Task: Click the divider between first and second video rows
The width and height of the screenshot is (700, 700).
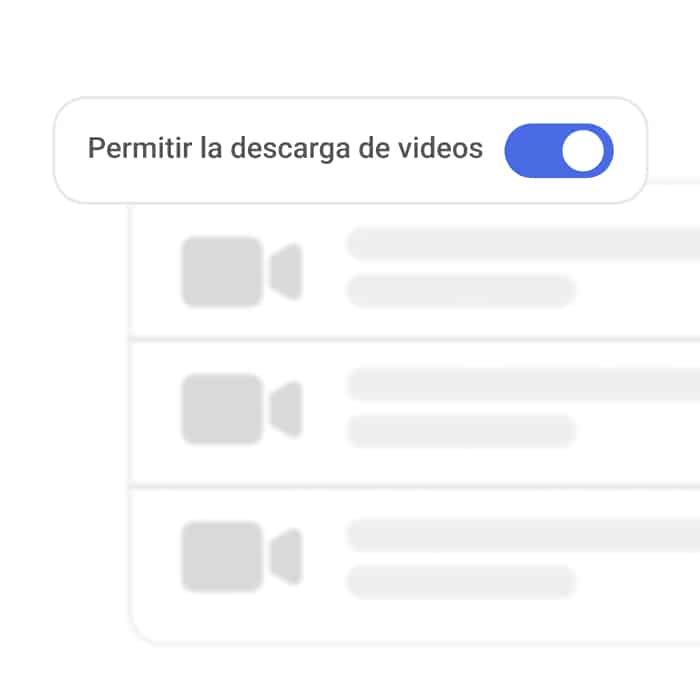Action: pos(414,340)
